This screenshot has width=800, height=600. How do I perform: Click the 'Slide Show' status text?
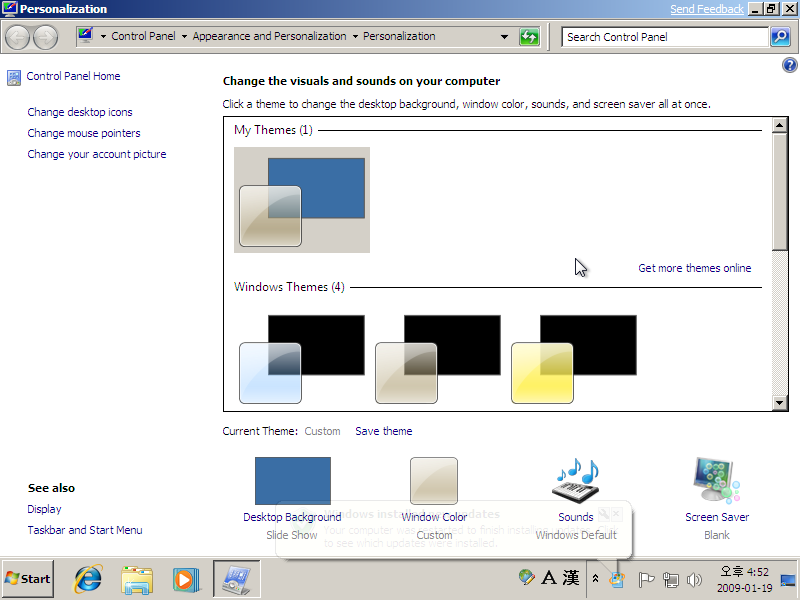(292, 535)
